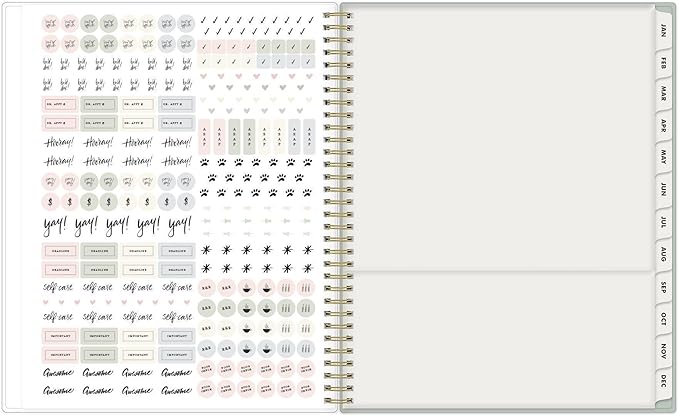Select the DEC month tab

[x=663, y=381]
